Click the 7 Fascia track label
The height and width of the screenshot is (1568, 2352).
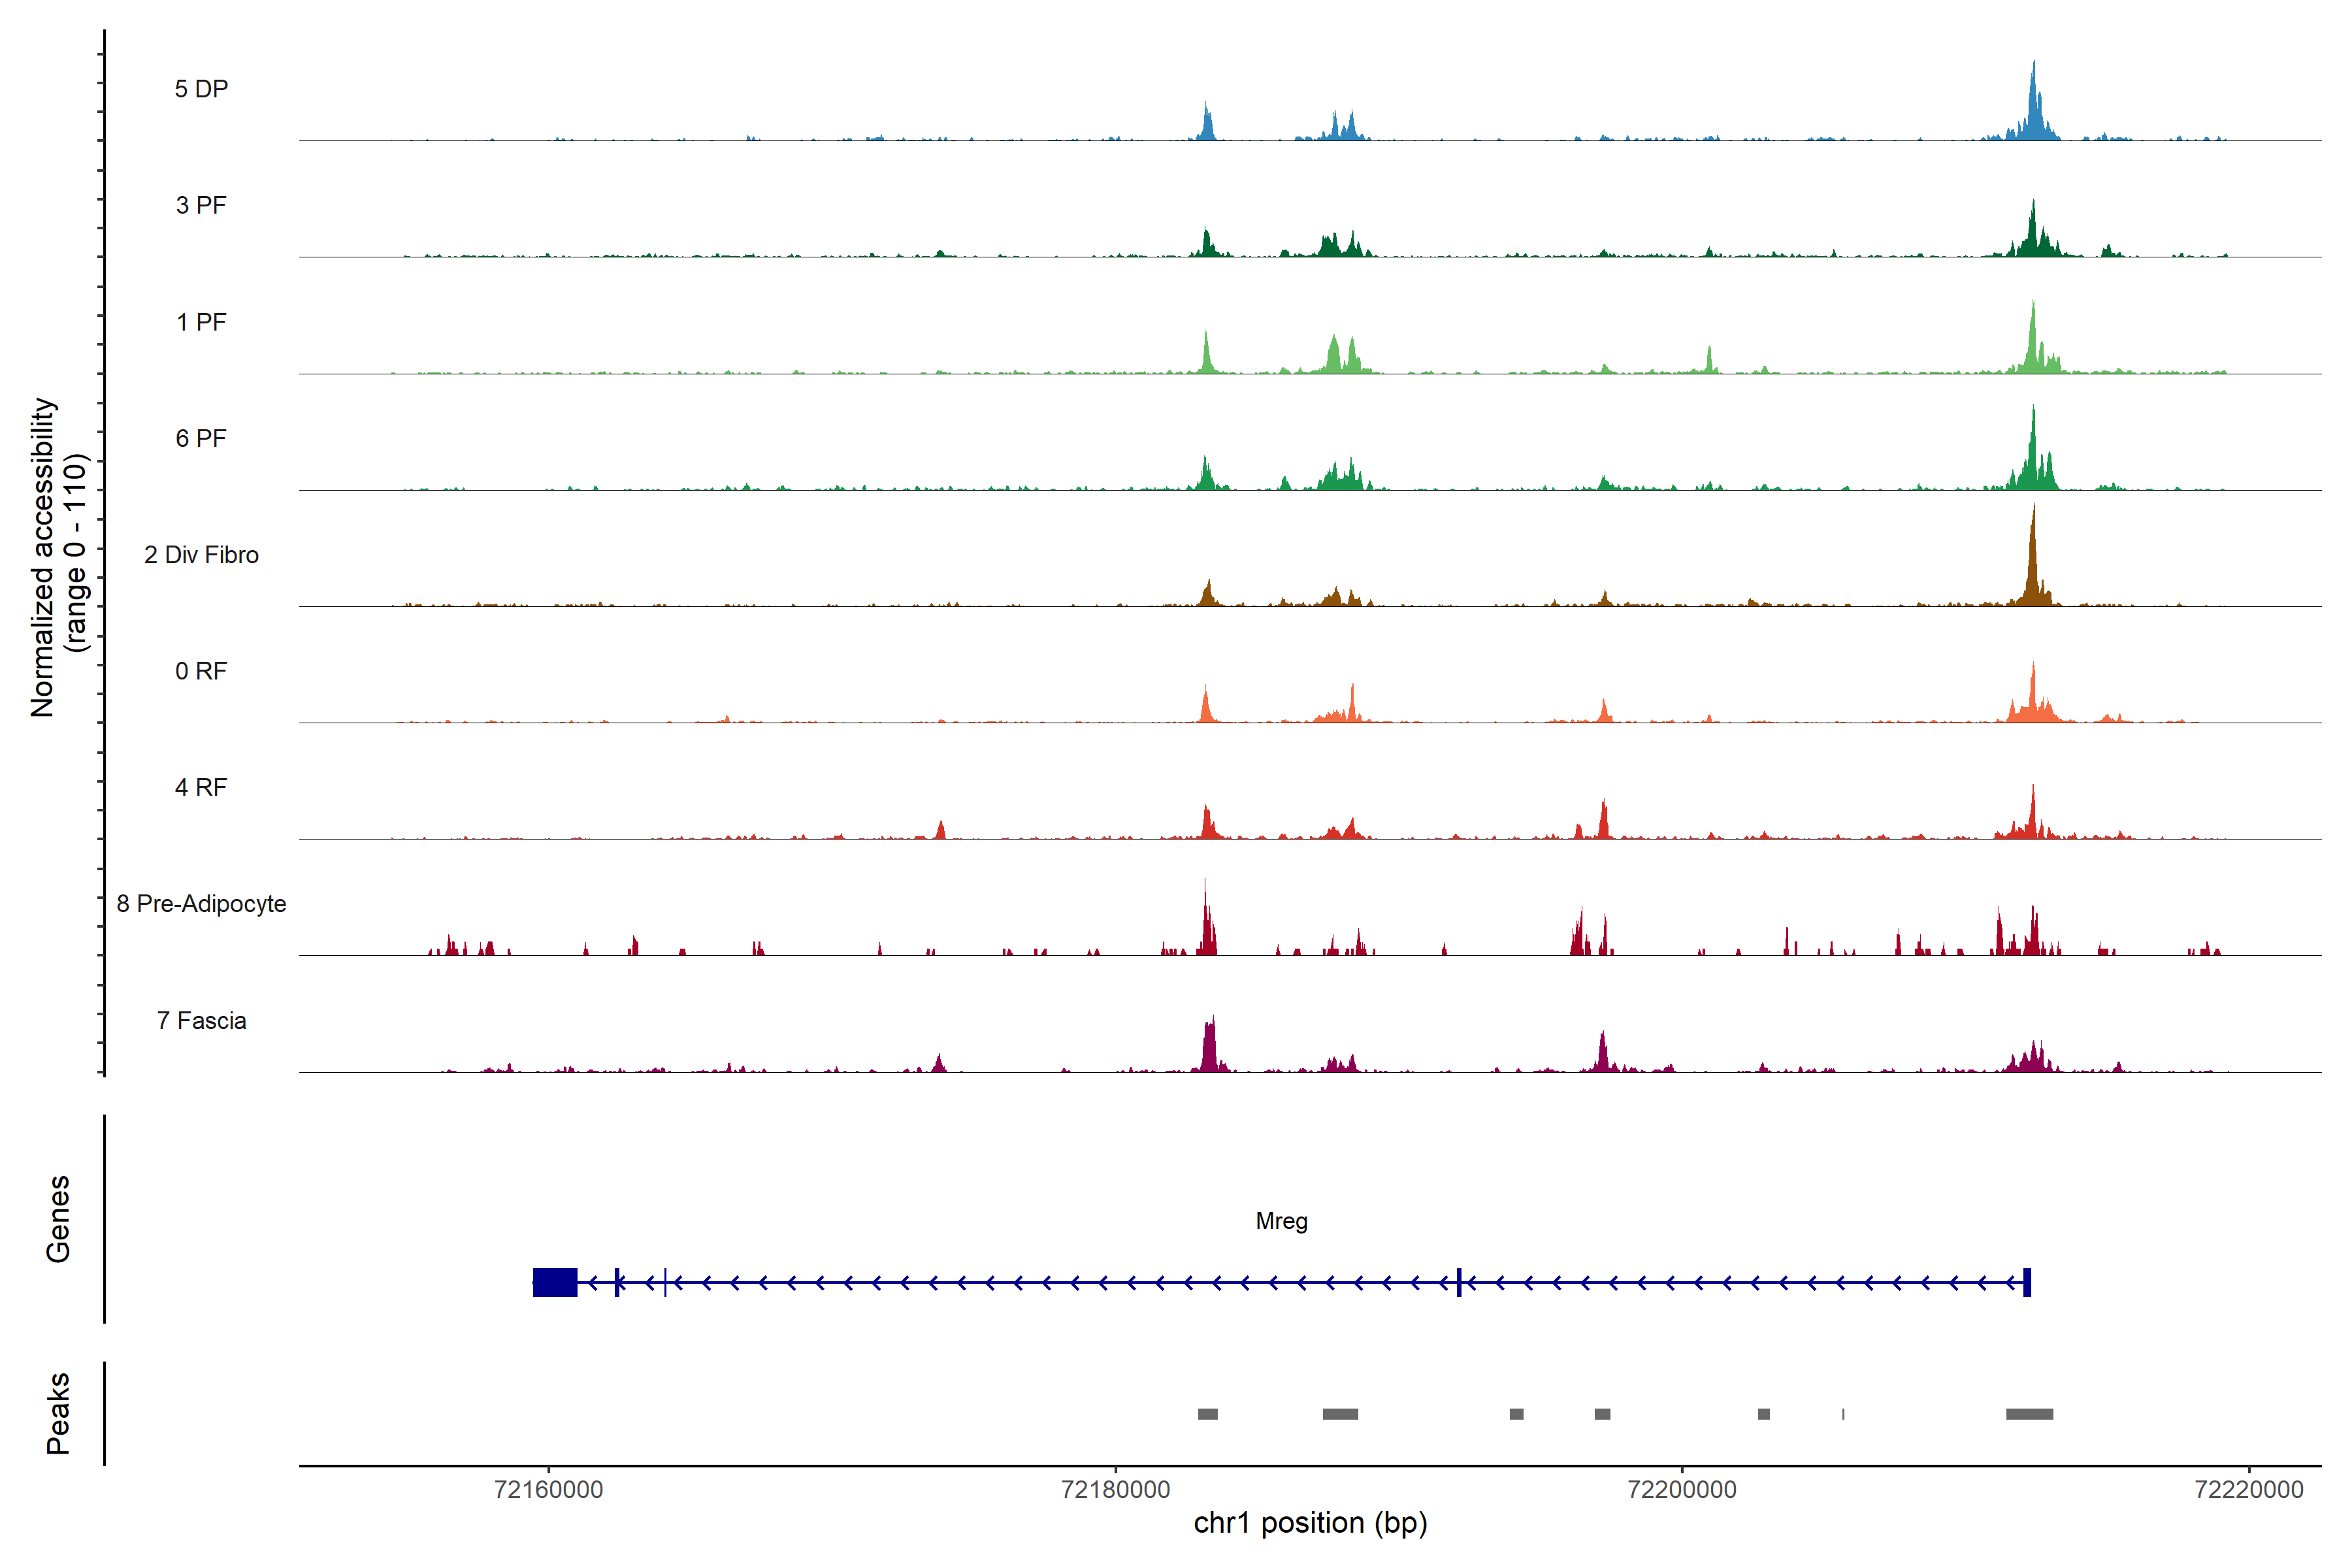tap(201, 1020)
